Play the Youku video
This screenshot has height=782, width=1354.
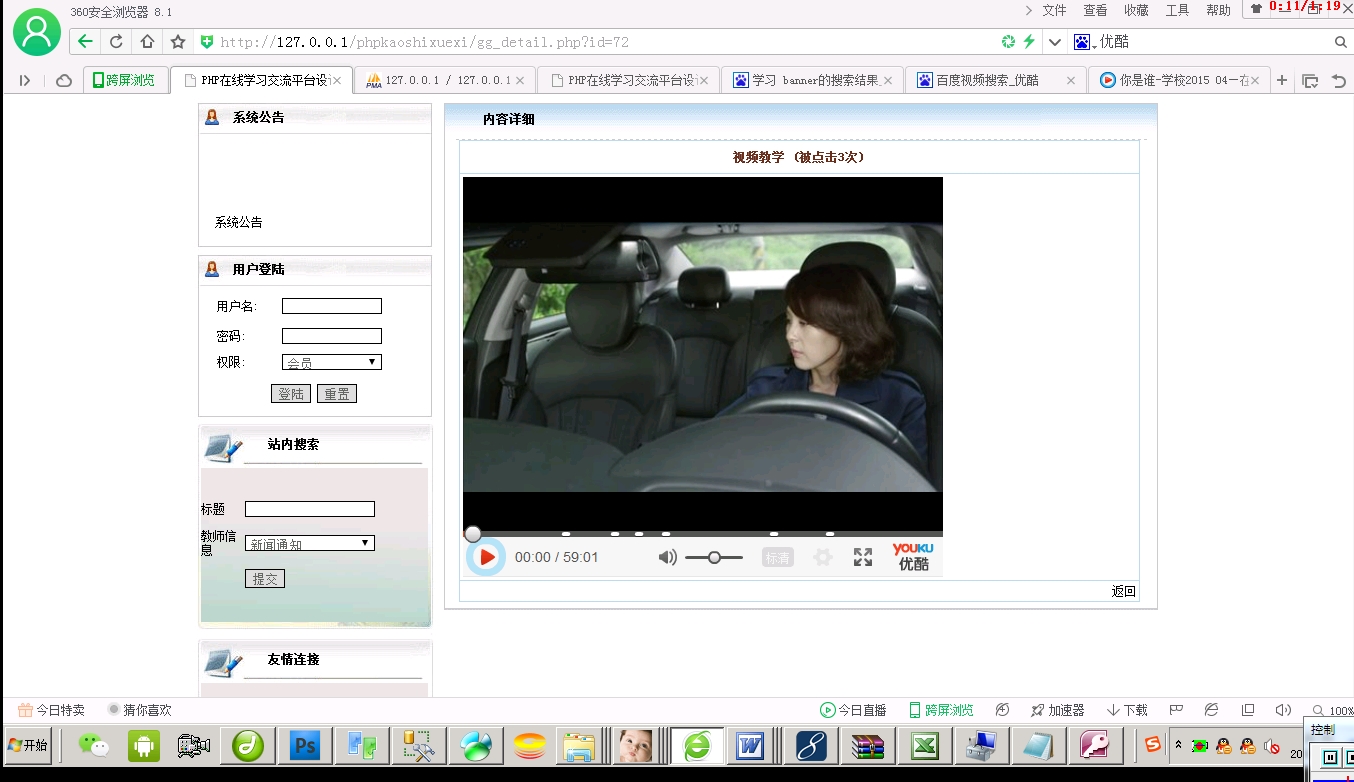coord(487,557)
